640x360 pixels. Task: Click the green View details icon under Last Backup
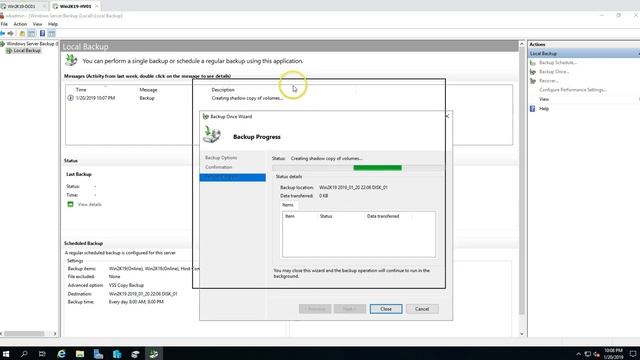pyautogui.click(x=70, y=204)
